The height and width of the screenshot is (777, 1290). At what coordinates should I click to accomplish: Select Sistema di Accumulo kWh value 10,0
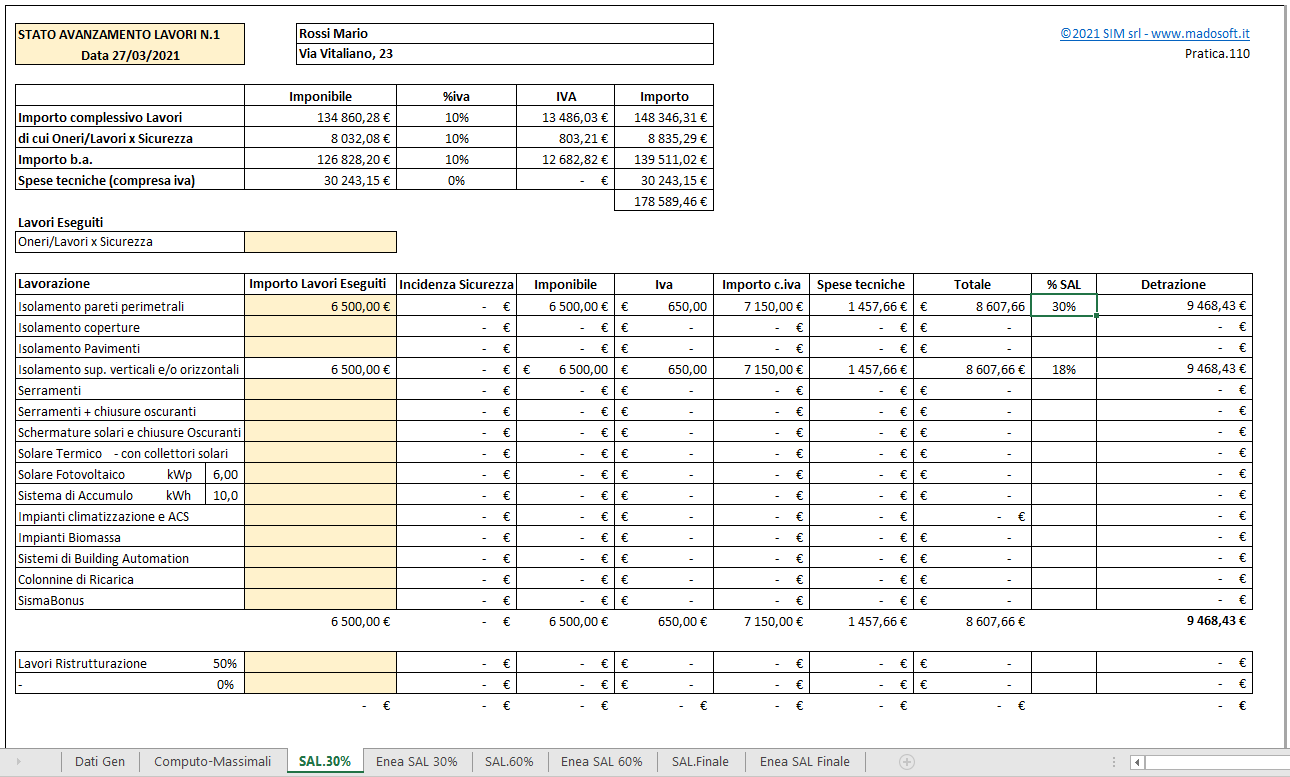click(225, 495)
